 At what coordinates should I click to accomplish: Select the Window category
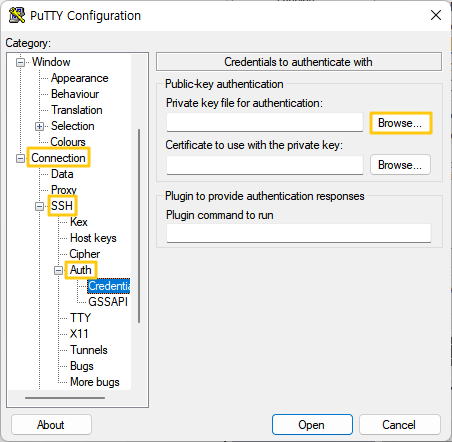pos(51,62)
